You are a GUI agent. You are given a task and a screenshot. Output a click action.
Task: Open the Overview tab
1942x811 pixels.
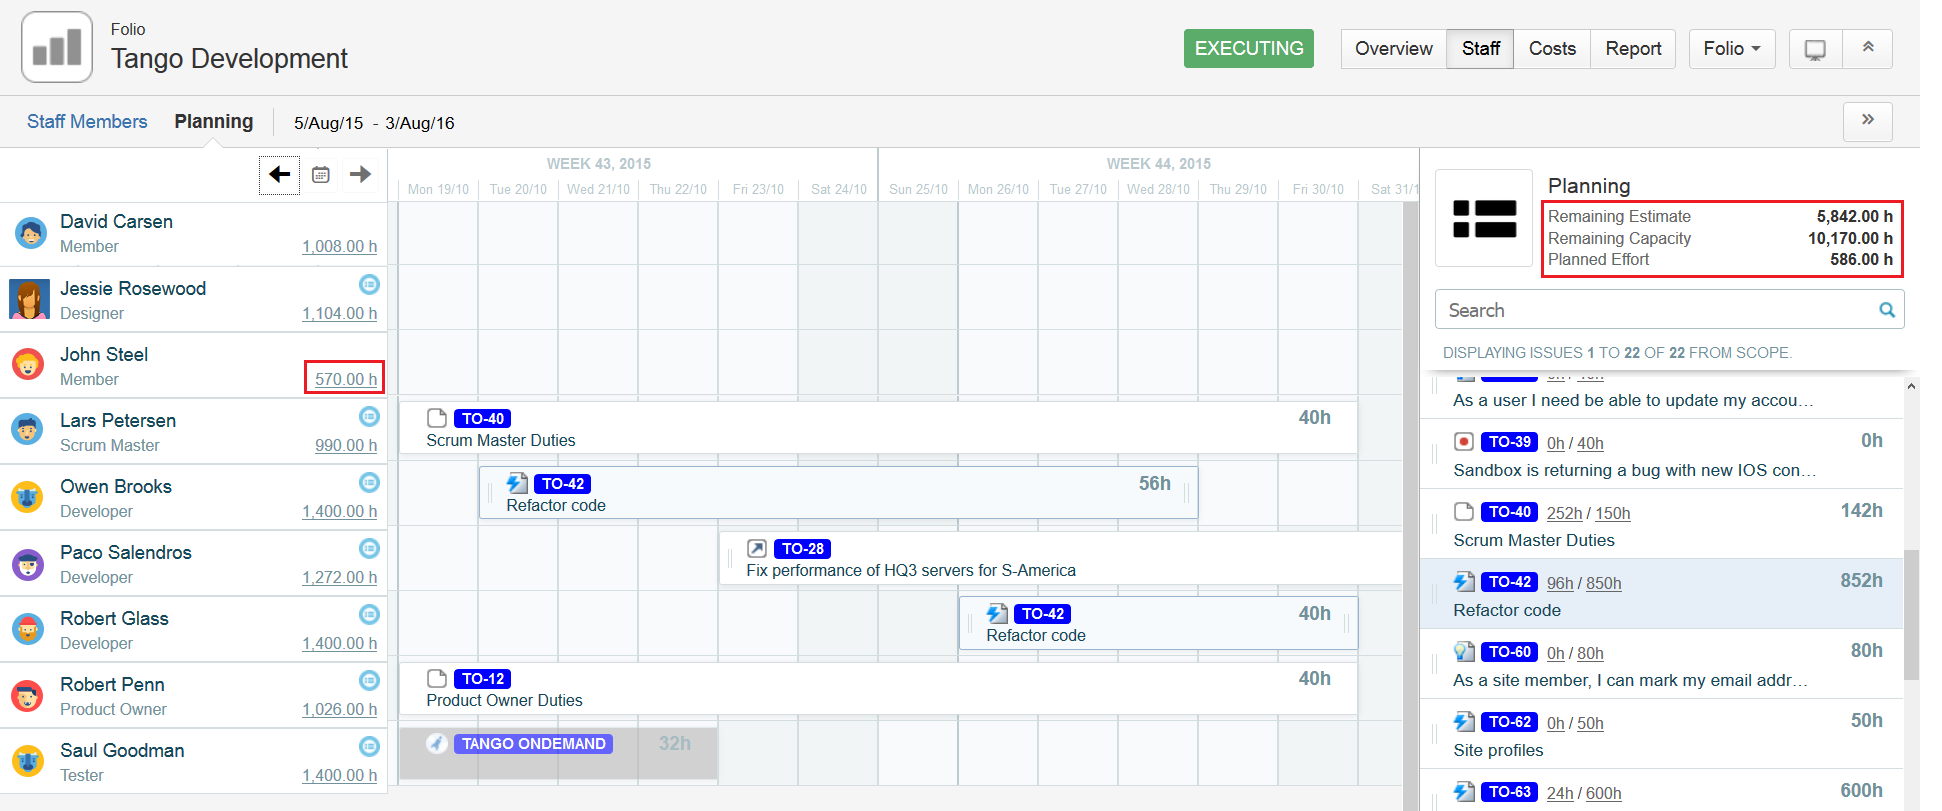coord(1393,49)
